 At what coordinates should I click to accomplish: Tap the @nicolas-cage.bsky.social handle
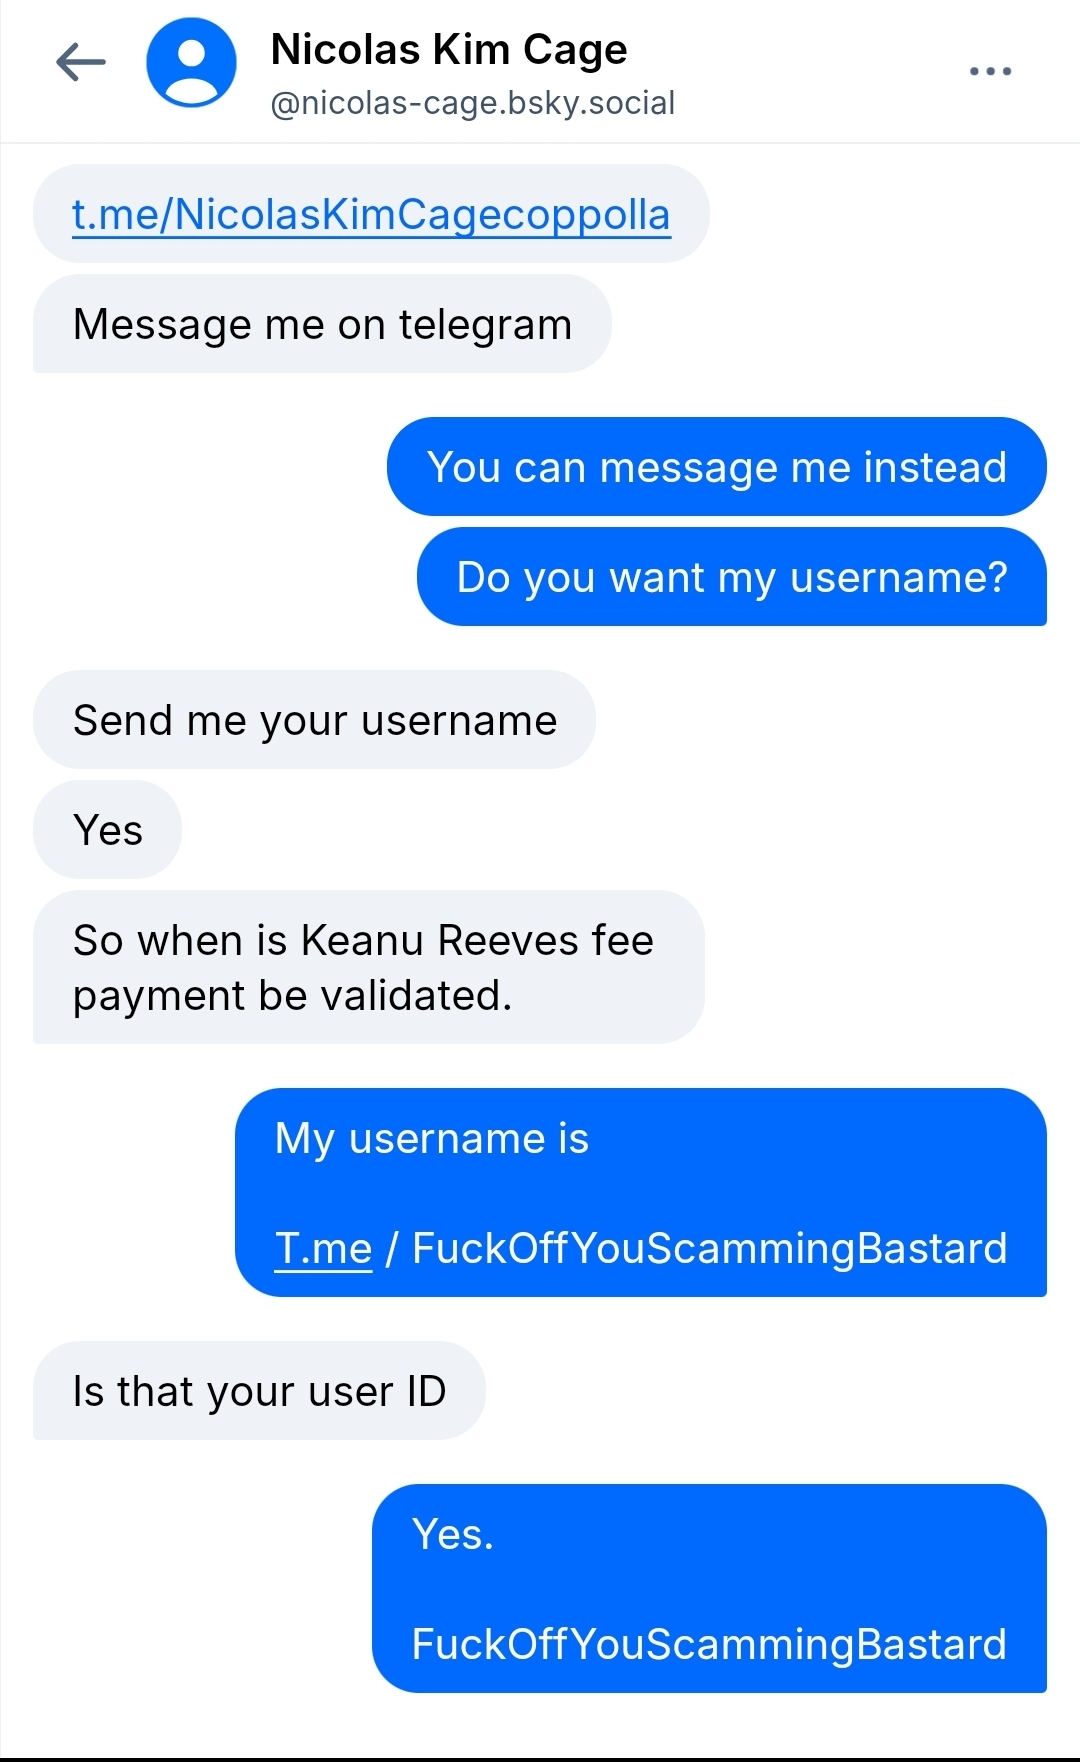pyautogui.click(x=473, y=103)
